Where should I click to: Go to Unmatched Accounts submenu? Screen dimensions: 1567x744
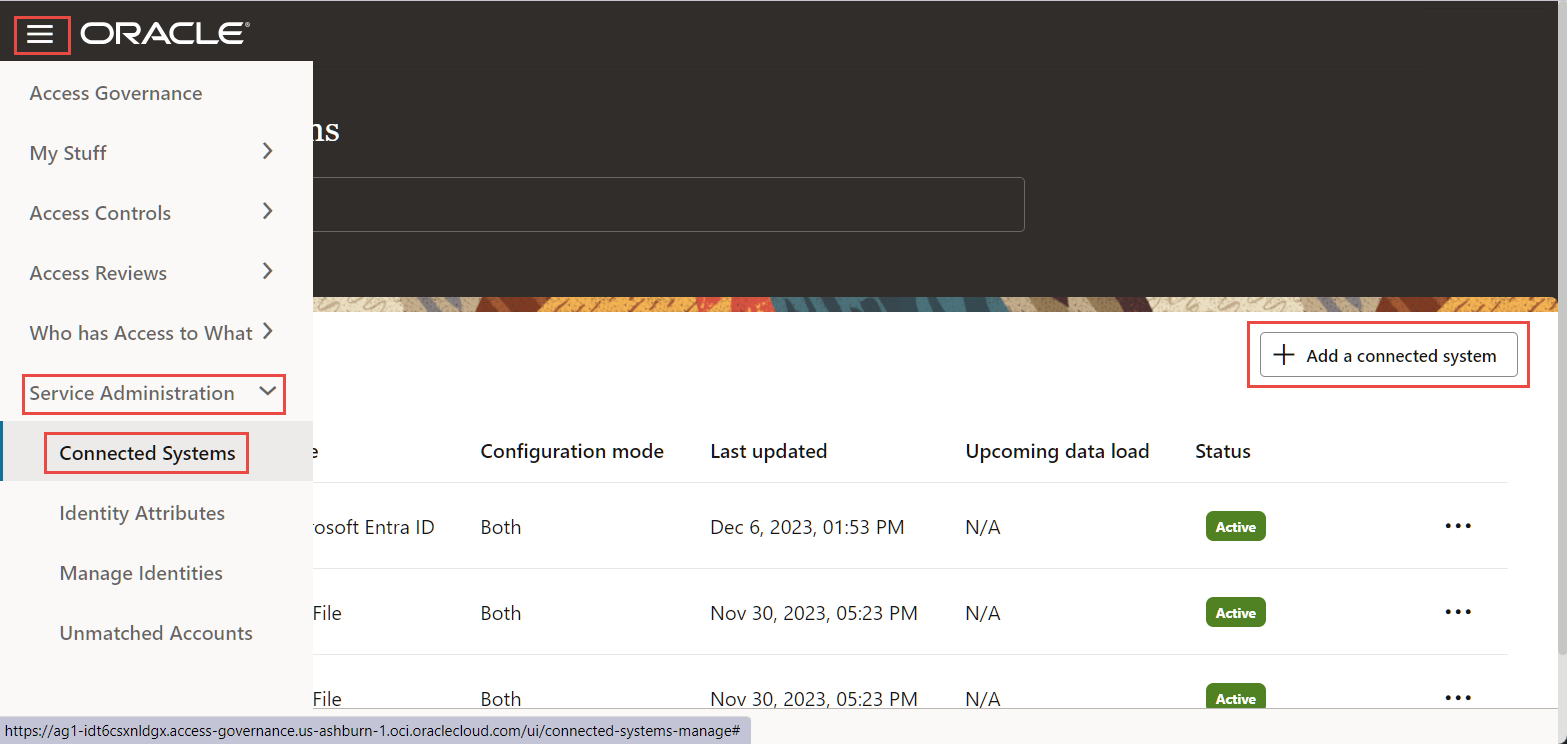pyautogui.click(x=156, y=633)
